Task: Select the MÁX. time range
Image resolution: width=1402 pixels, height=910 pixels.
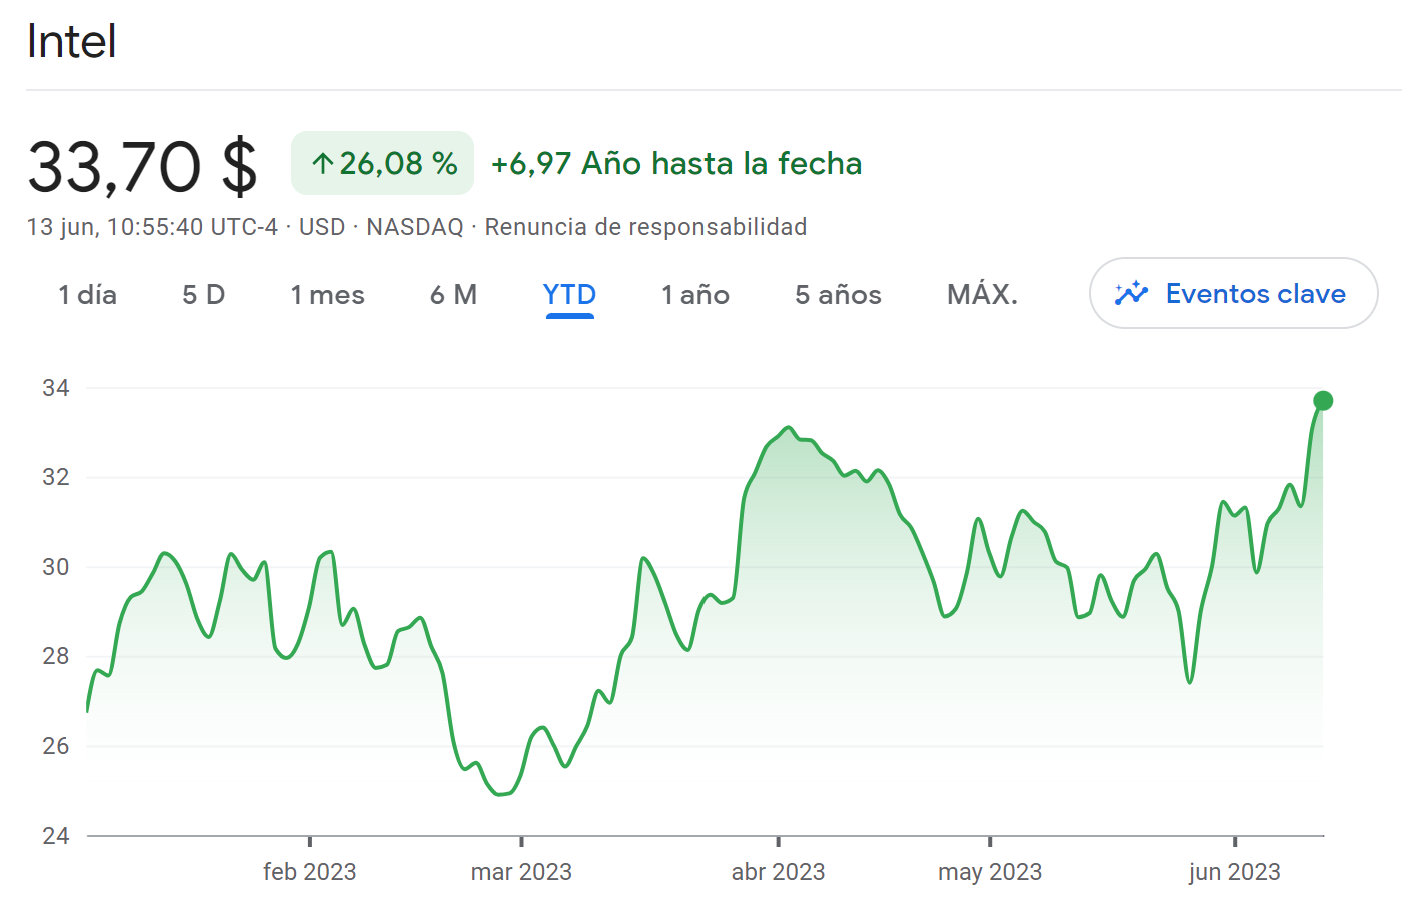Action: 982,295
